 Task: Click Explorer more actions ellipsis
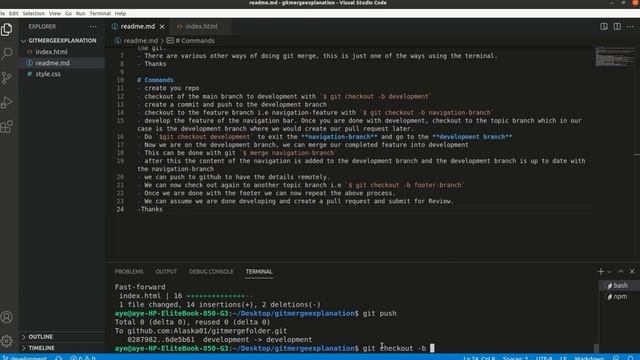coord(93,27)
